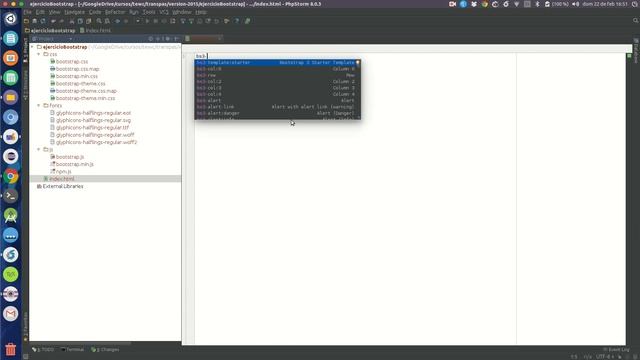640x360 pixels.
Task: Click Search Everywhere magnifier at top right
Action: [x=636, y=20]
